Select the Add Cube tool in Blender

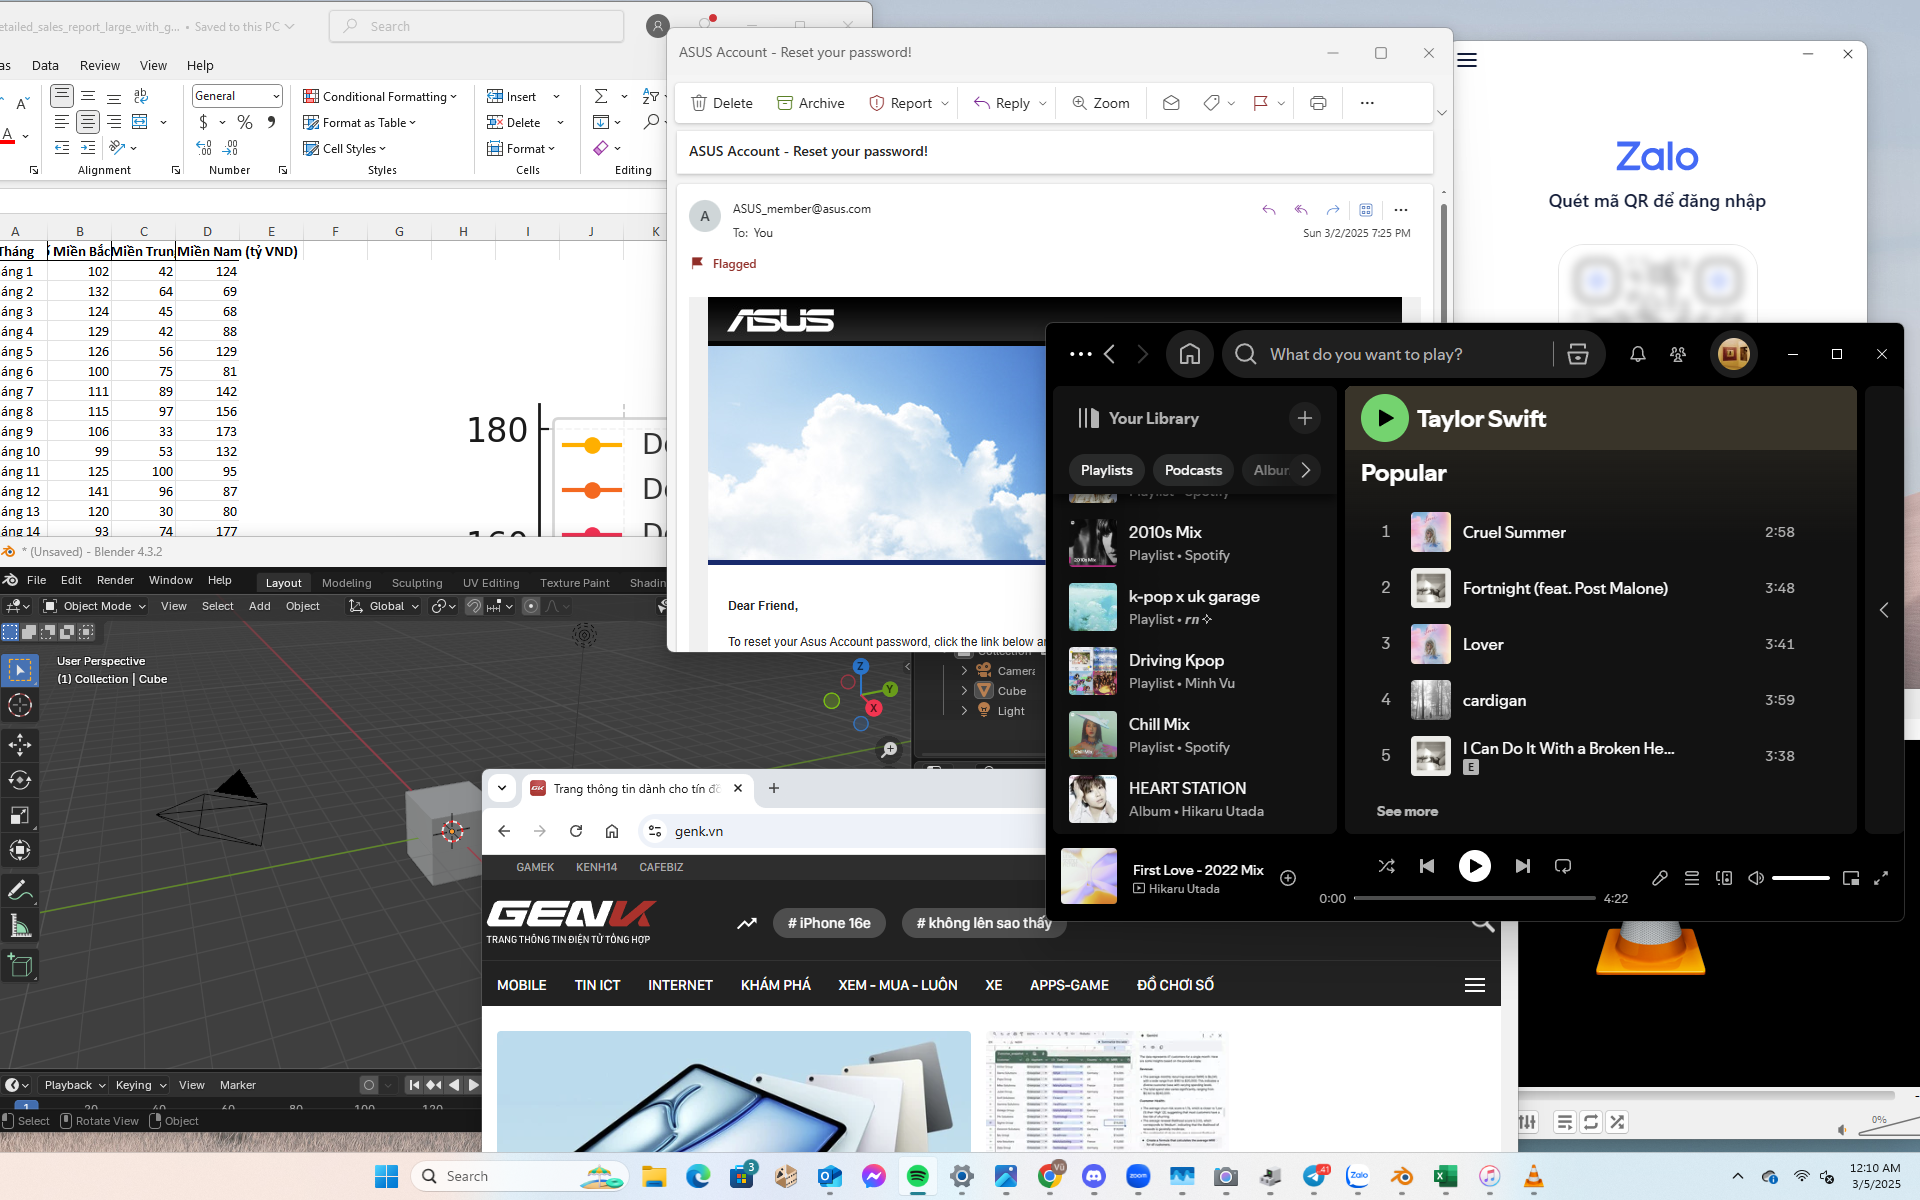click(20, 965)
